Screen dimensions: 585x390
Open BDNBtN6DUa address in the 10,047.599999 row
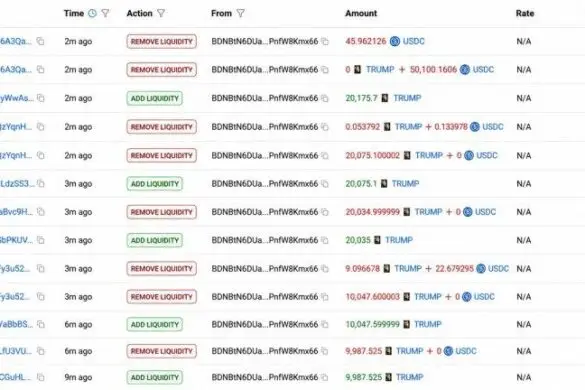(x=265, y=324)
